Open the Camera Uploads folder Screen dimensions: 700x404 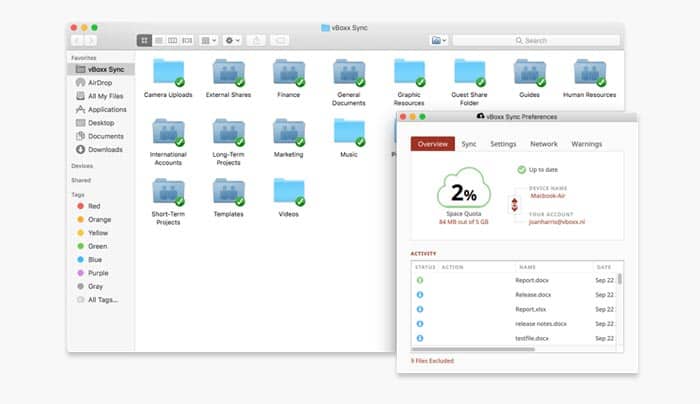pyautogui.click(x=168, y=73)
